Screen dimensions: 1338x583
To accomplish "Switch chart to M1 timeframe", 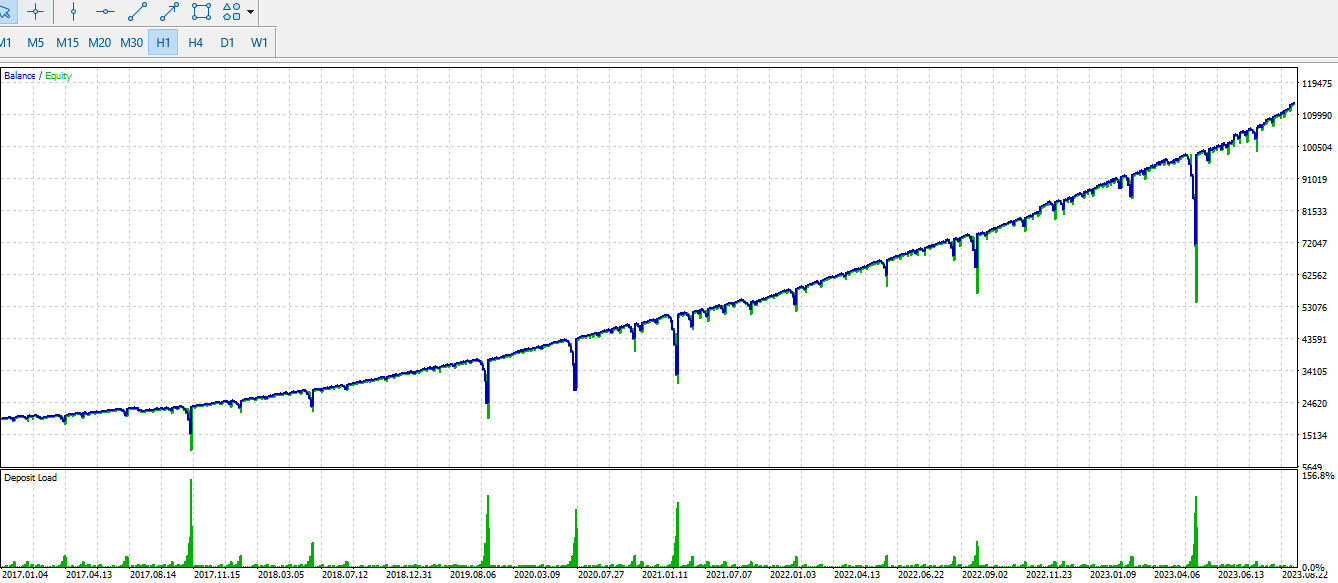I will (x=5, y=42).
